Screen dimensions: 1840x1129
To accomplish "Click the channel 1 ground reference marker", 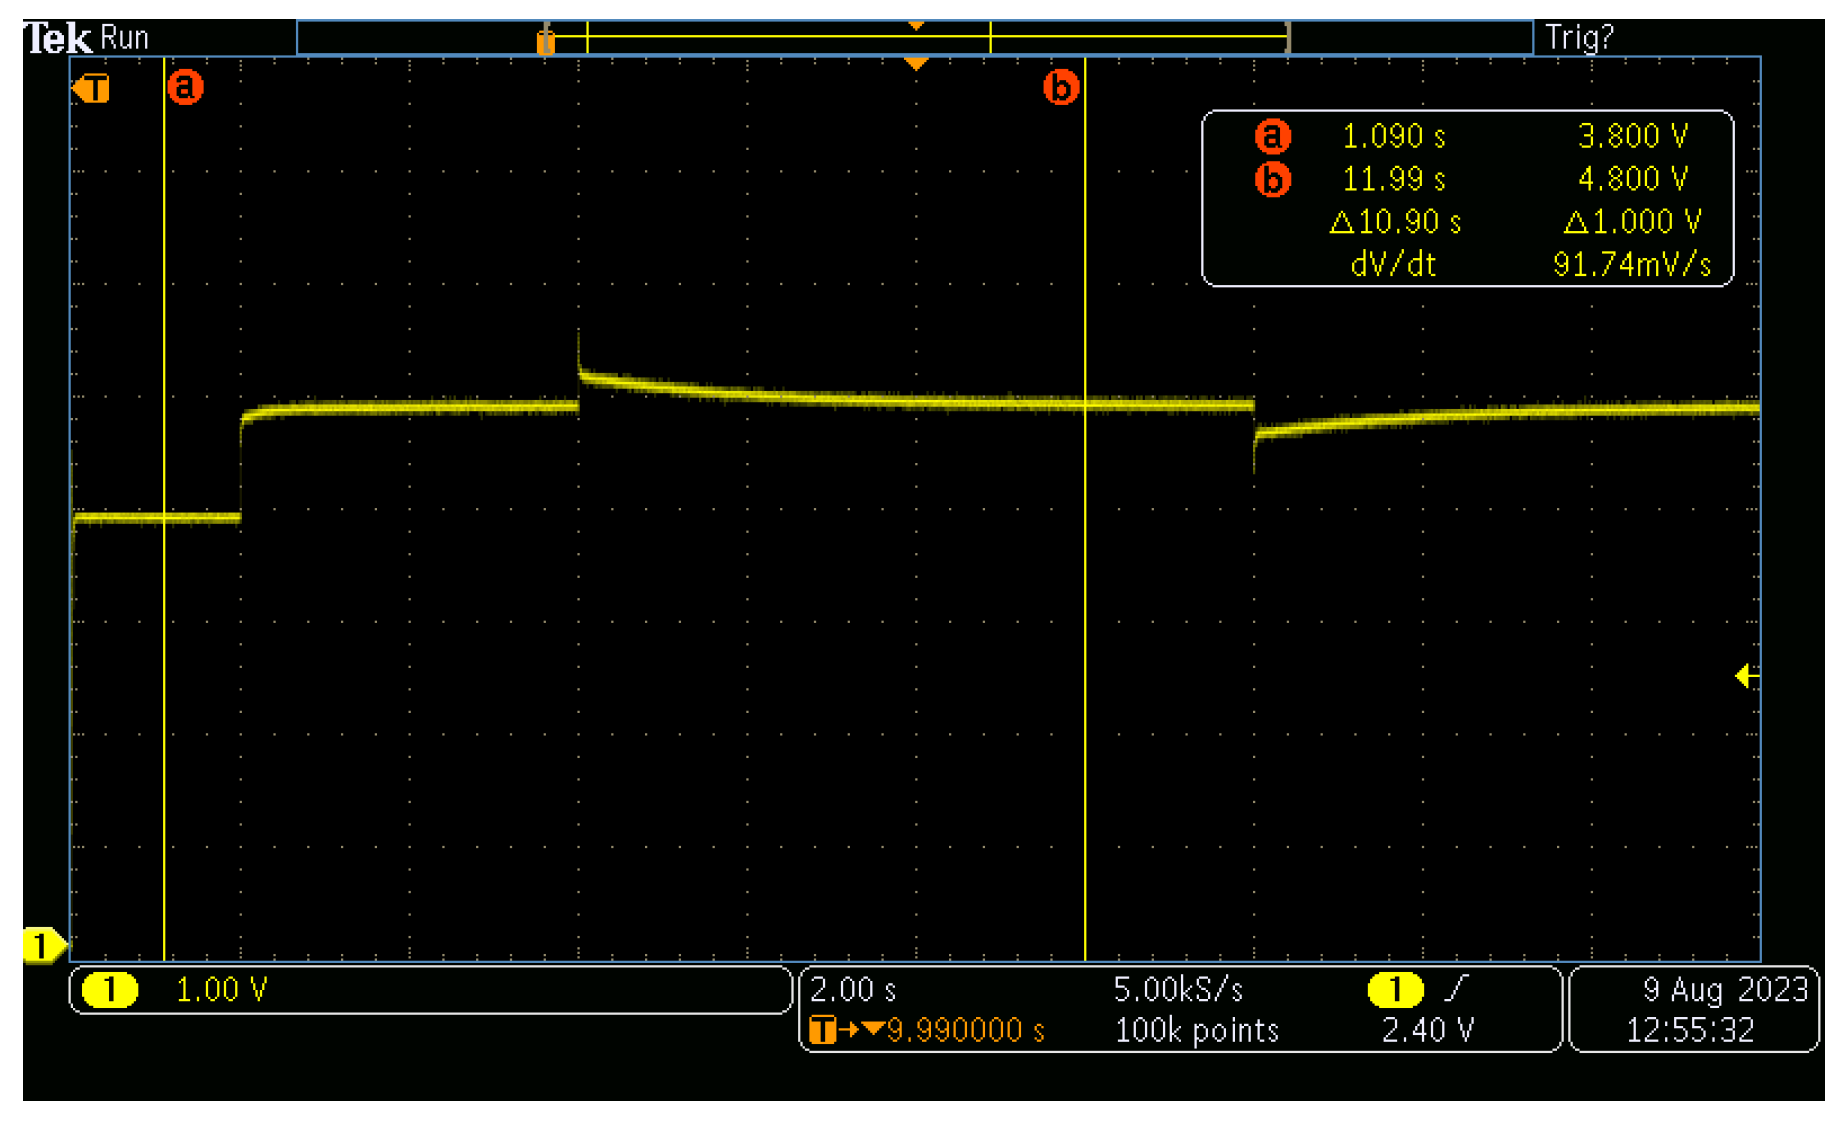I will (x=43, y=945).
